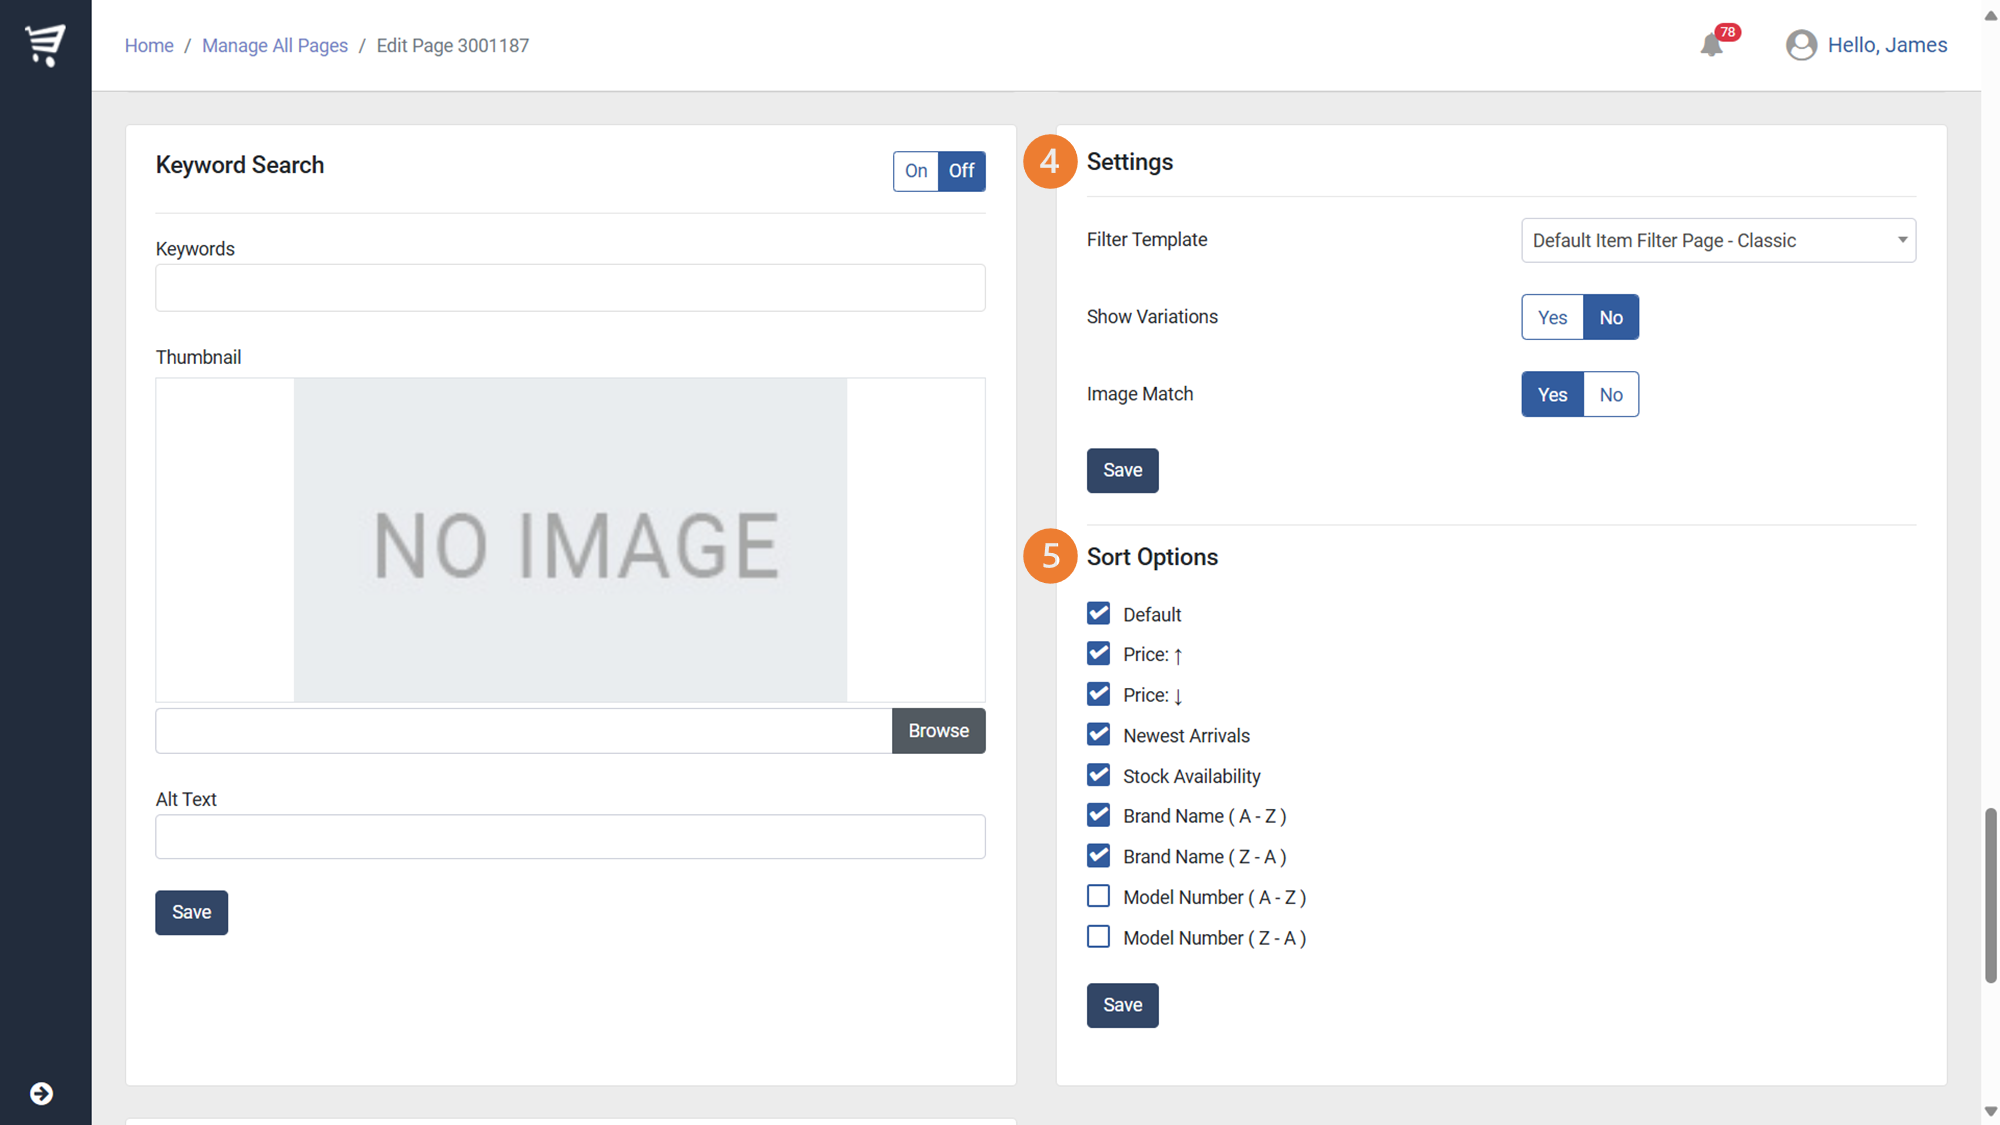Click into the Keywords input field
Viewport: 2000px width, 1125px height.
[570, 288]
